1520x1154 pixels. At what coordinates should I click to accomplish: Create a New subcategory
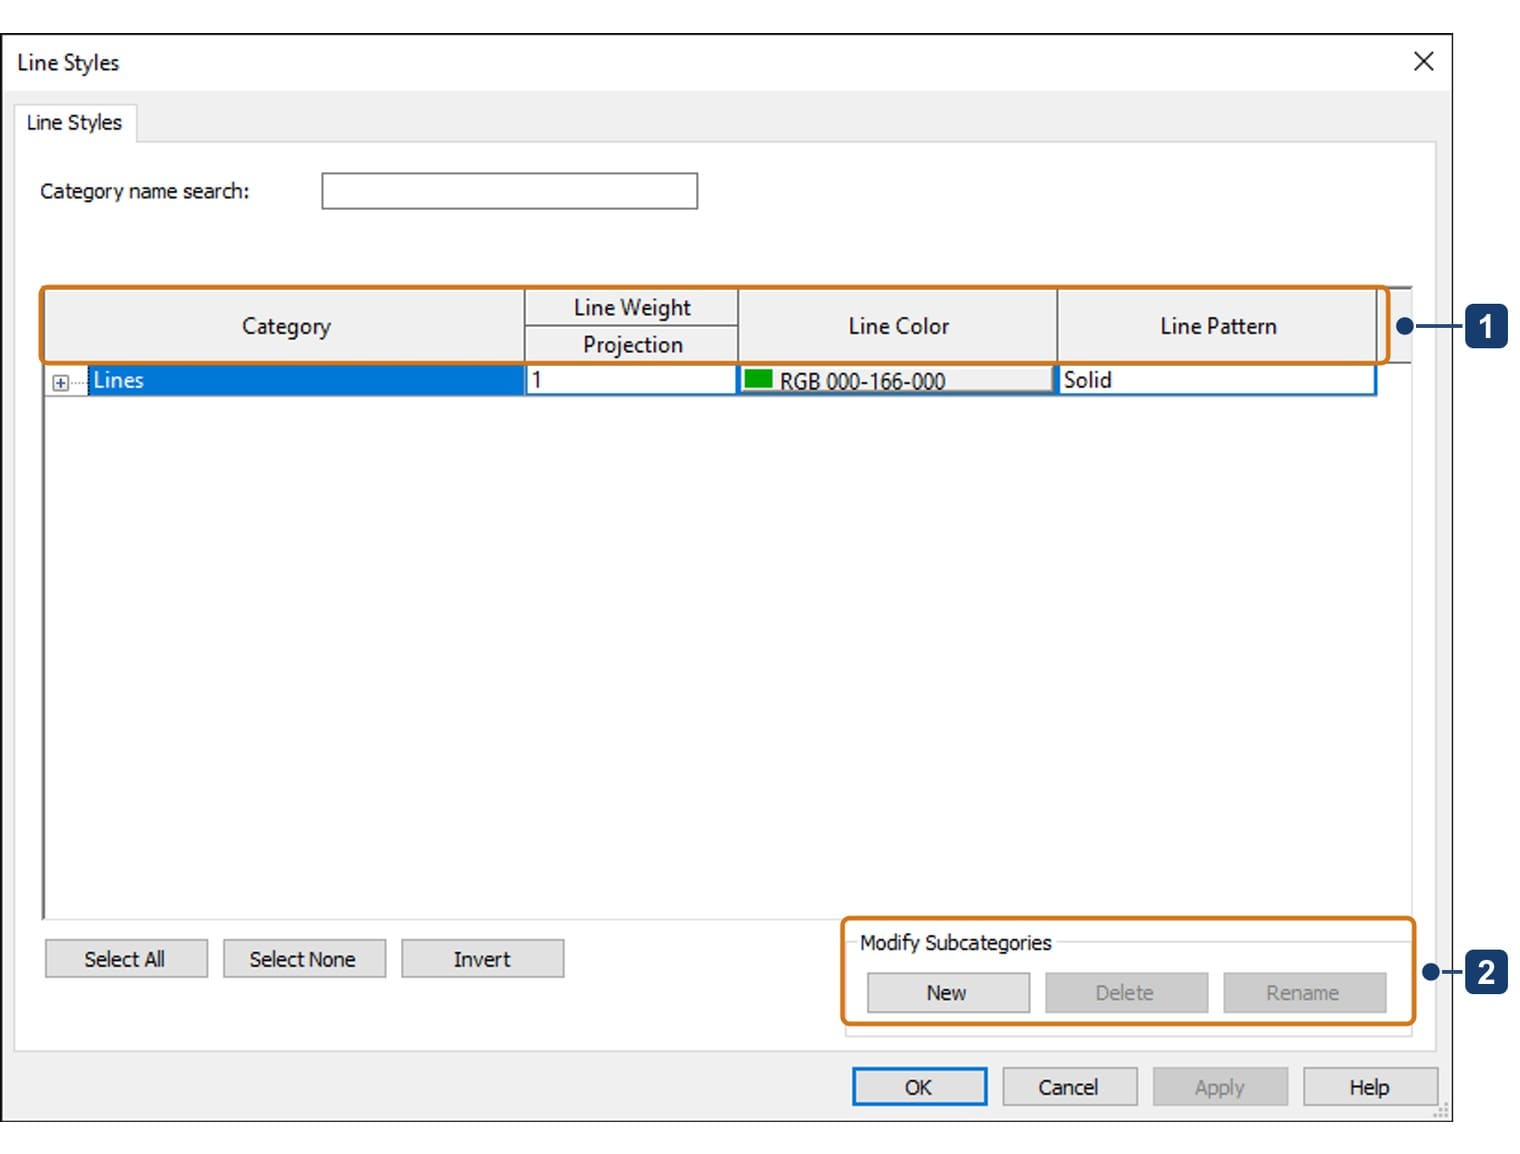click(948, 992)
